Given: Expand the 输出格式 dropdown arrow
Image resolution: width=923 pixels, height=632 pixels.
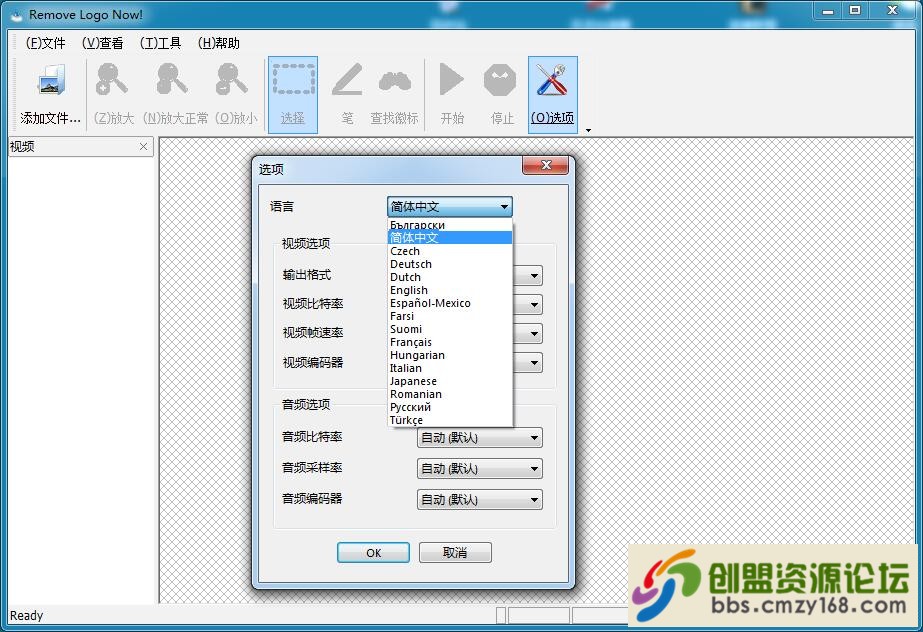Looking at the screenshot, I should [x=534, y=275].
